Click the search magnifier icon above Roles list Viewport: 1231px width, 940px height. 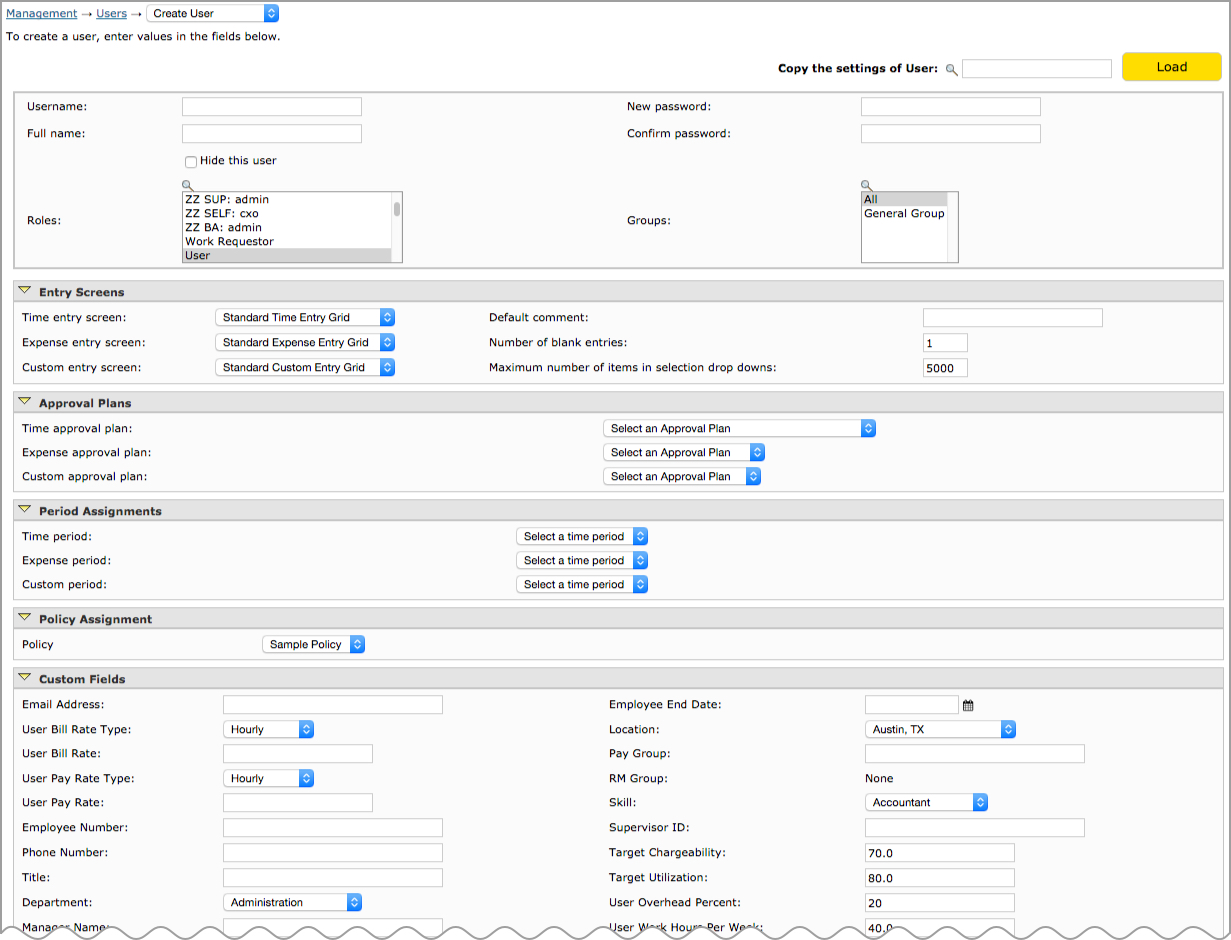tap(188, 186)
